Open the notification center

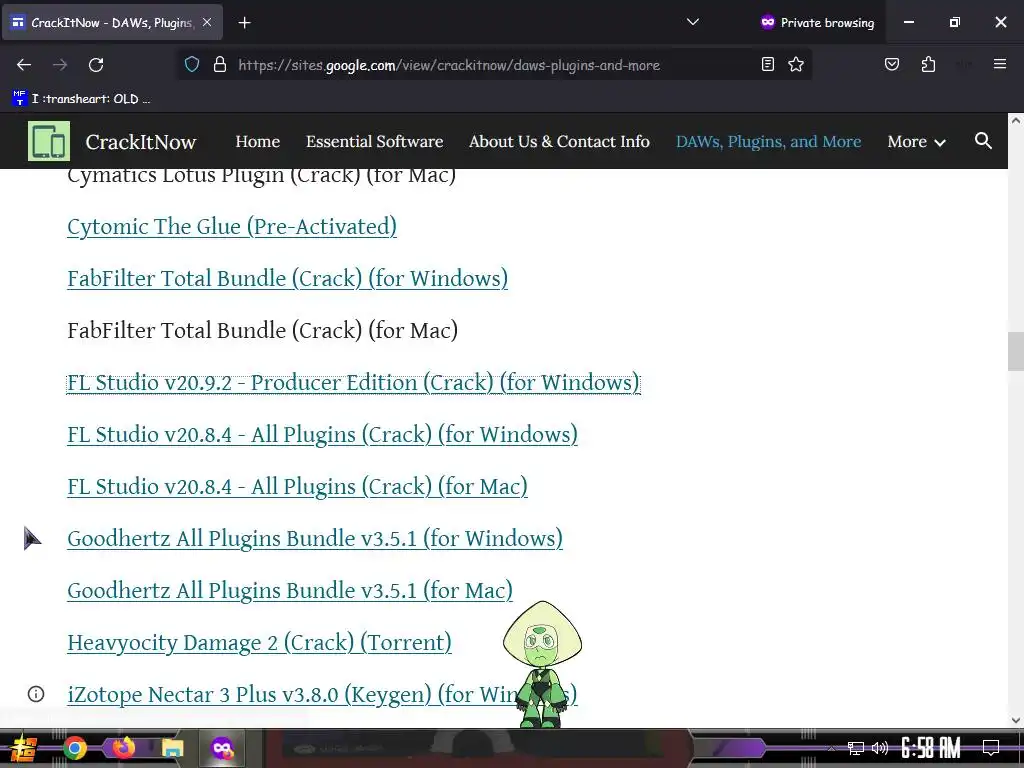click(x=991, y=748)
